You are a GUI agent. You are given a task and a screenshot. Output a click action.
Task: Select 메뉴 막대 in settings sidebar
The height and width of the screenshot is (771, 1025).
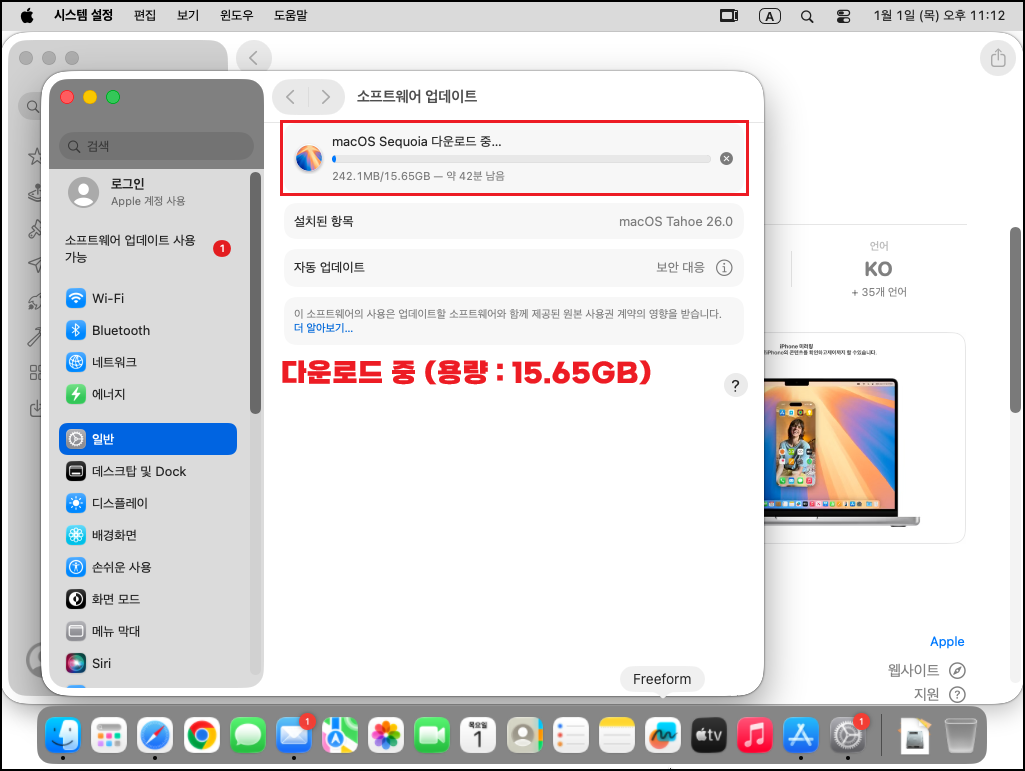coord(148,631)
